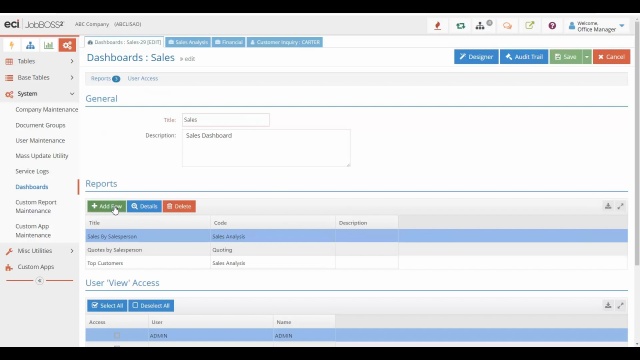
Task: Open Custom Report Maintenance in sidebar
Action: point(36,207)
